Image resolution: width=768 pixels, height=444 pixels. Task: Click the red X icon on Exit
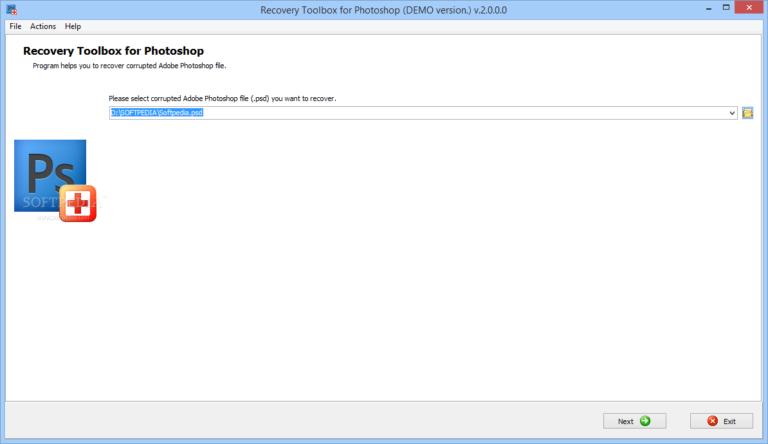click(712, 421)
